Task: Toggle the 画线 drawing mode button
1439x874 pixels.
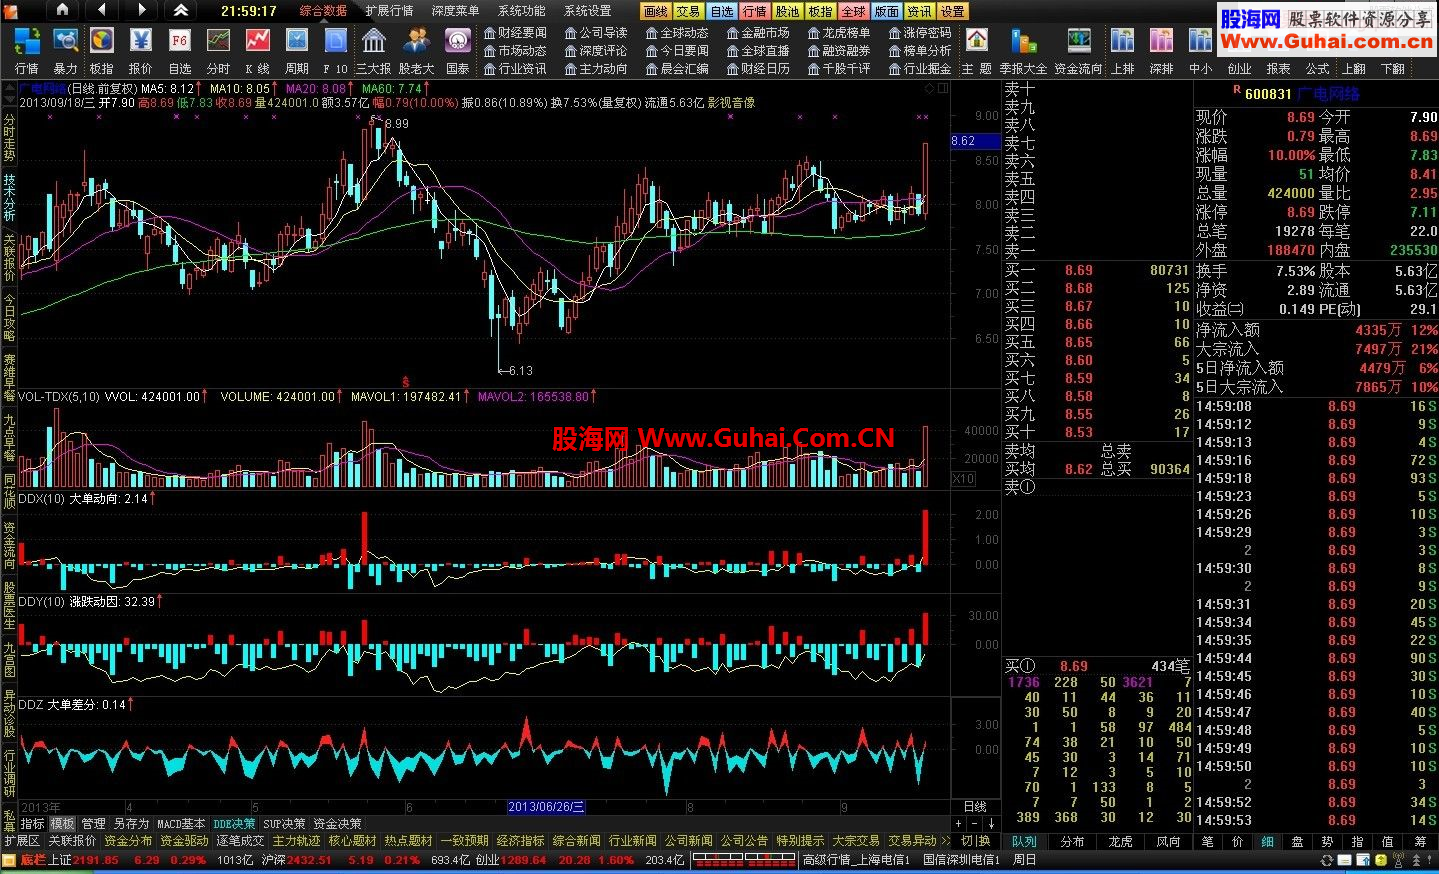Action: [655, 11]
